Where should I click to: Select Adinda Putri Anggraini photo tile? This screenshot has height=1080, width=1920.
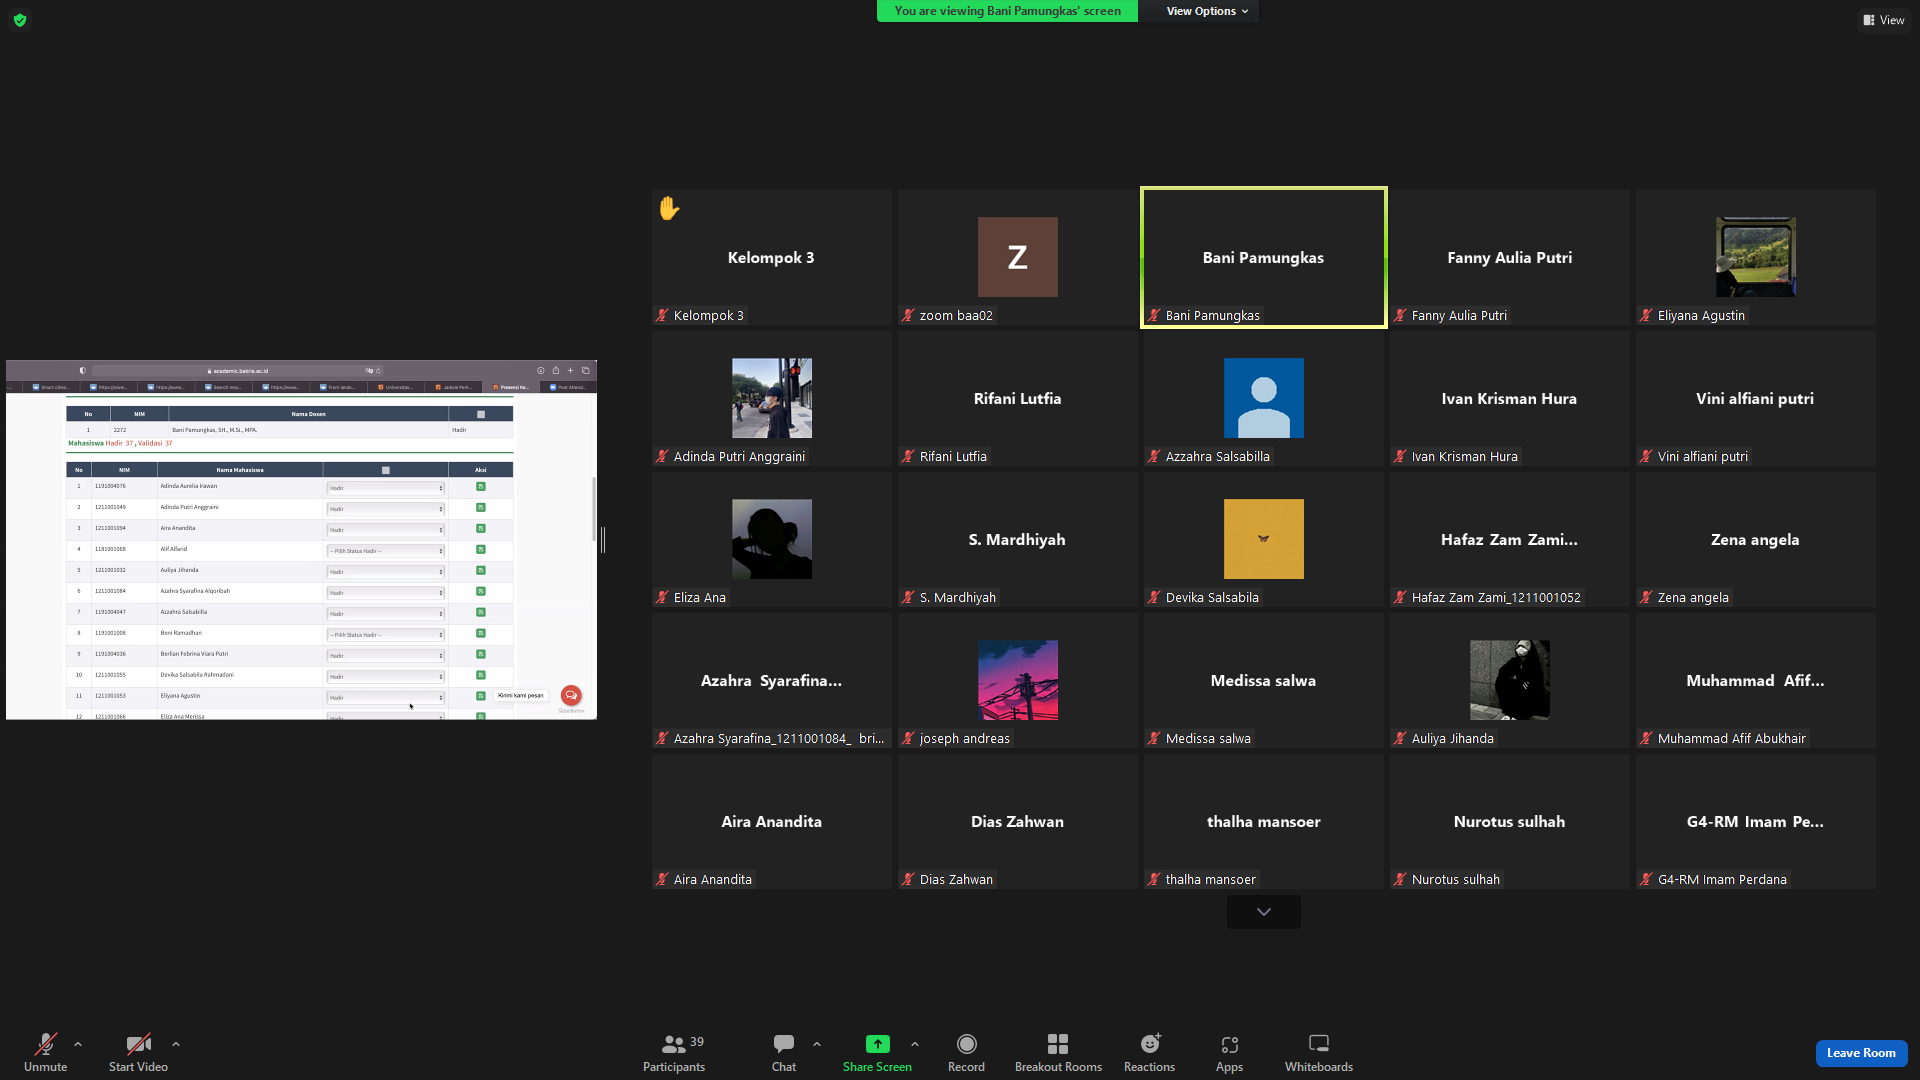click(x=772, y=398)
